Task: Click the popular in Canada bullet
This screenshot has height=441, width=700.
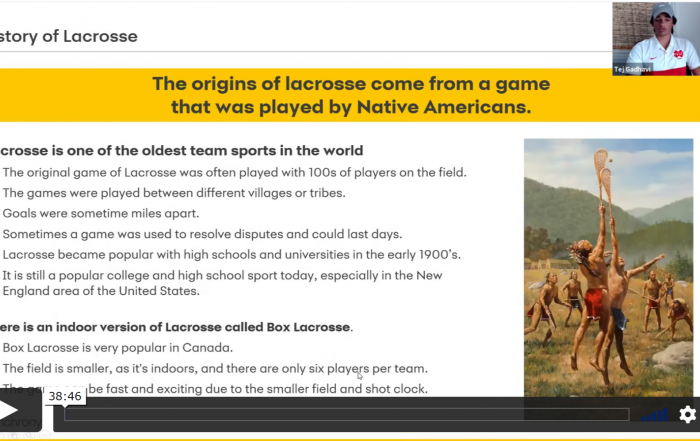Action: coord(117,348)
